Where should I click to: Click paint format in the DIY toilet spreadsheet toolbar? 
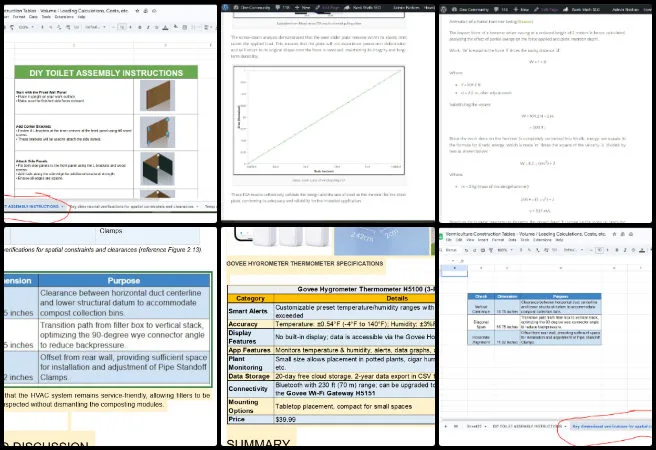[12, 27]
